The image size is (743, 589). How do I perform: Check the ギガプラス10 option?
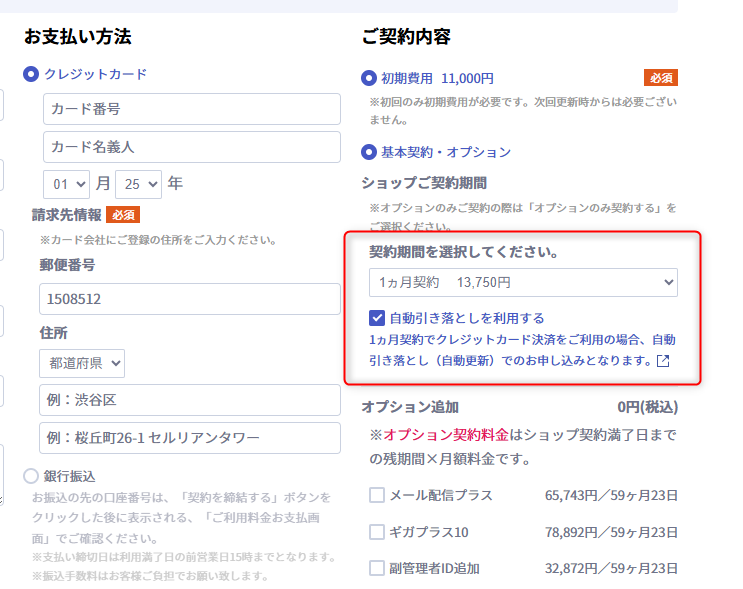tap(377, 532)
